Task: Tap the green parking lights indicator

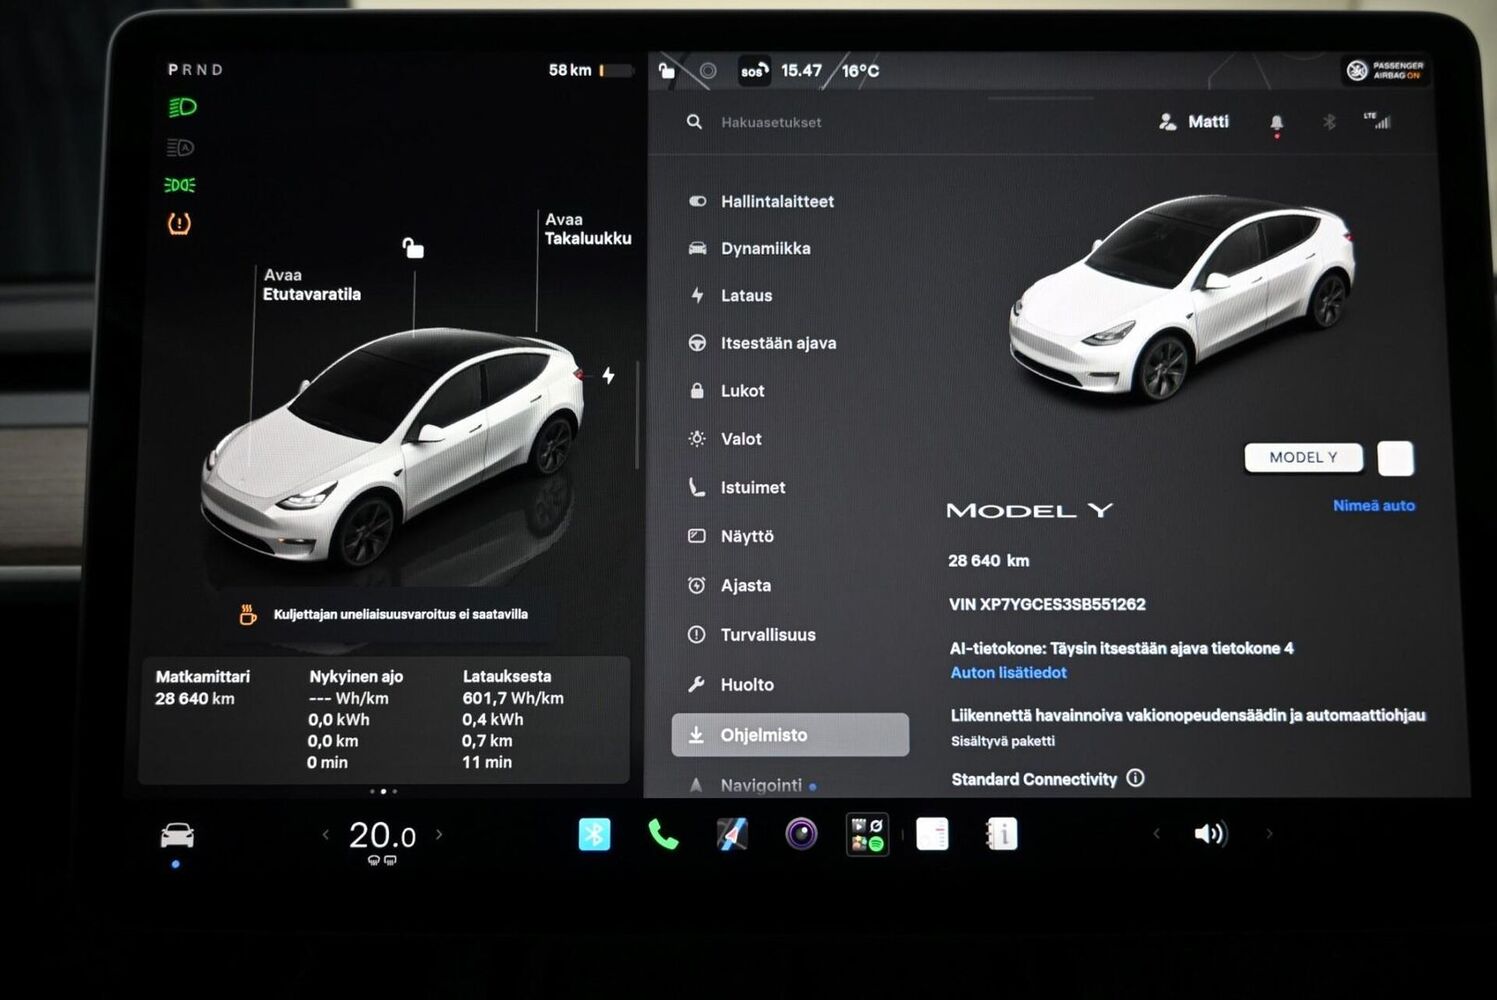Action: pyautogui.click(x=180, y=185)
